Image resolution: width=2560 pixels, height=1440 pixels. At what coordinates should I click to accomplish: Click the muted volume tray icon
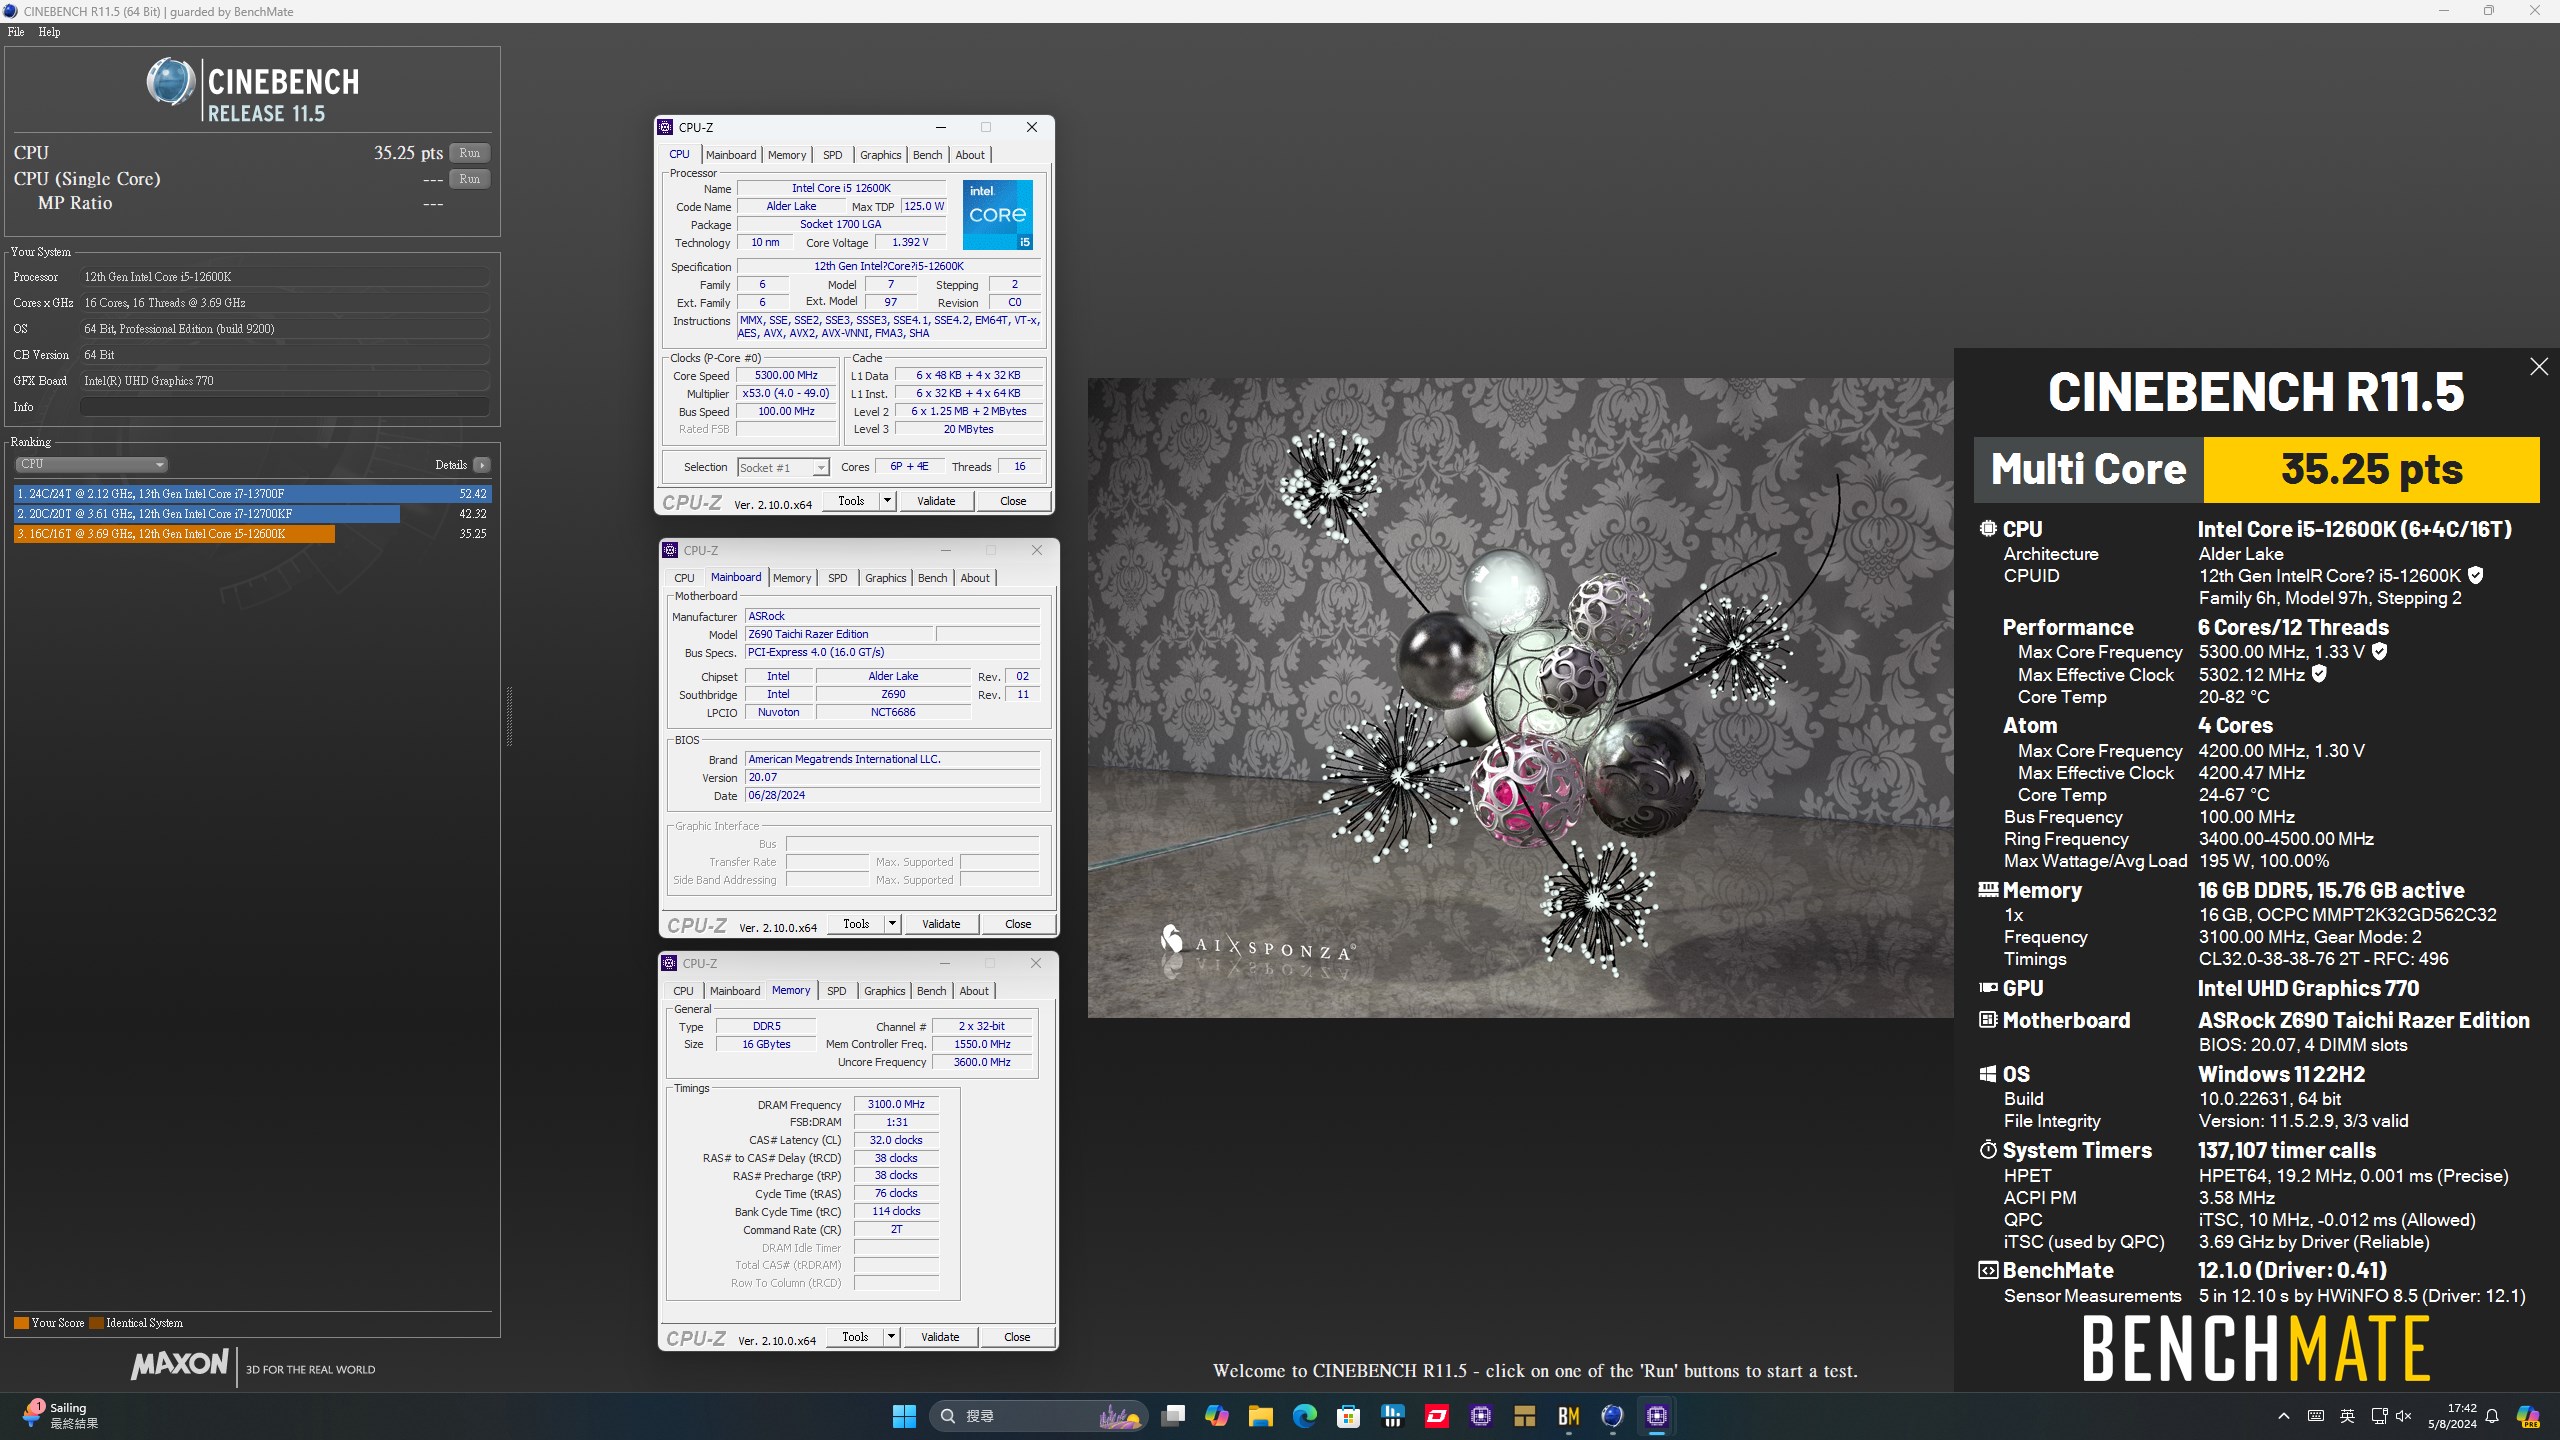2404,1416
